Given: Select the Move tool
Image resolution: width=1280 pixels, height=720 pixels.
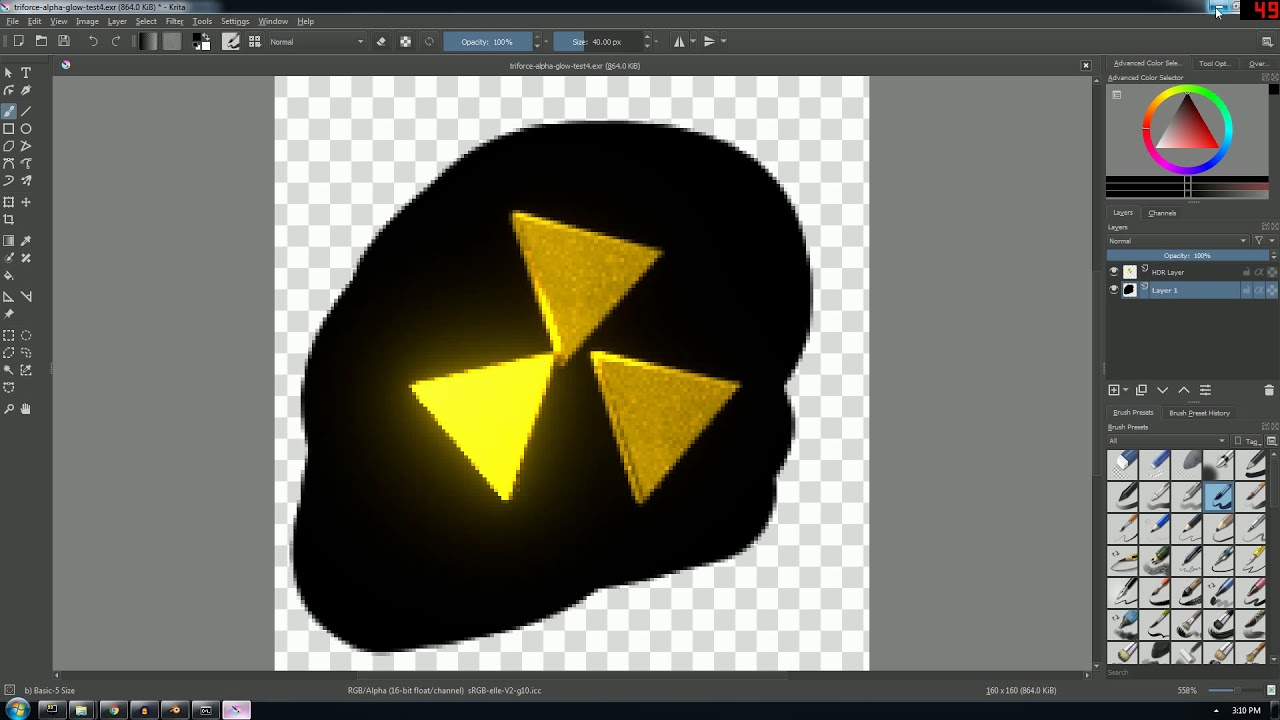Looking at the screenshot, I should pyautogui.click(x=26, y=202).
